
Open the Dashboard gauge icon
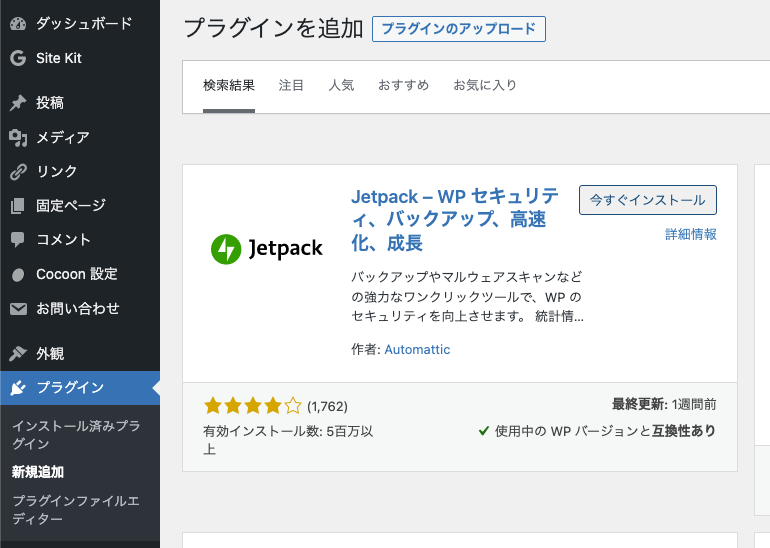point(18,24)
